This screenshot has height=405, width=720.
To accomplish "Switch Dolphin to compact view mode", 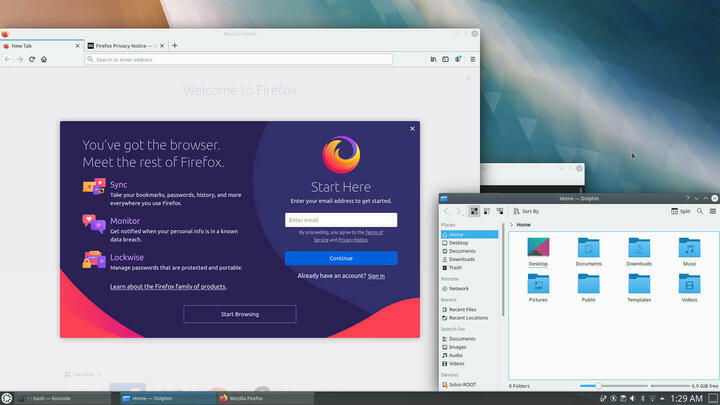I will click(x=487, y=211).
